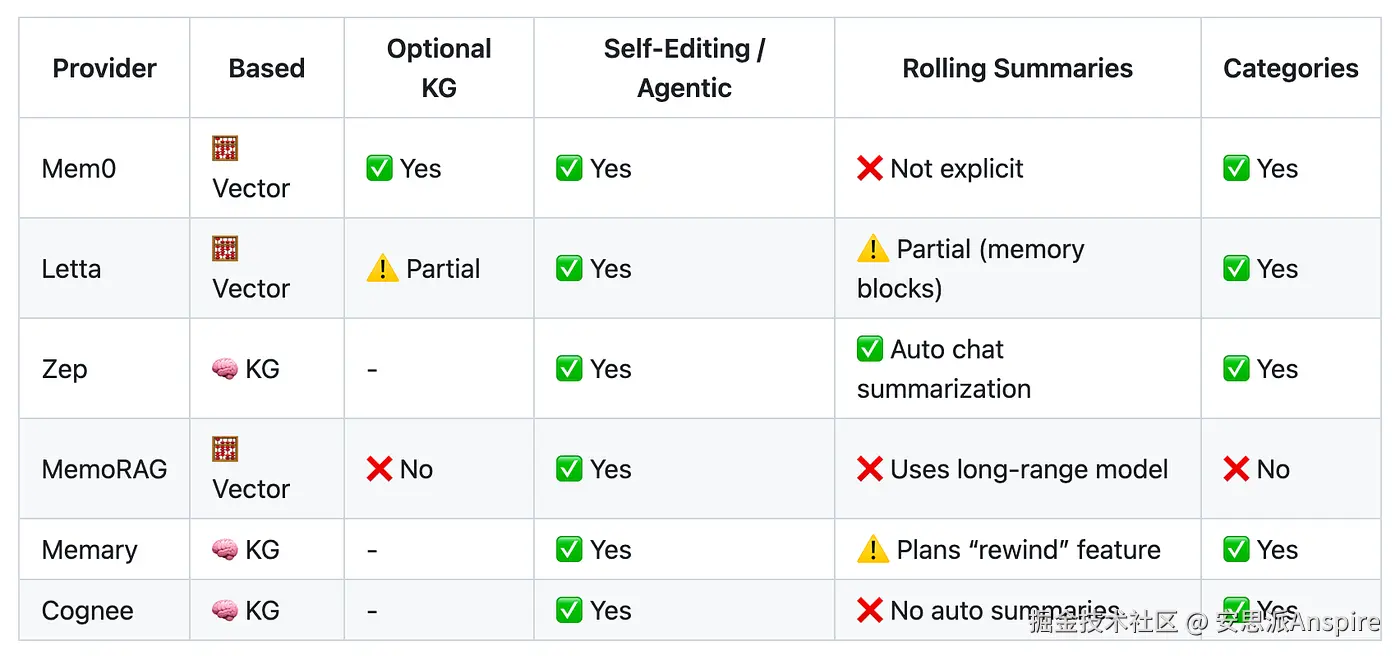The height and width of the screenshot is (656, 1400).
Task: Click the abacus icon in the MemoRAG row
Action: pyautogui.click(x=225, y=449)
